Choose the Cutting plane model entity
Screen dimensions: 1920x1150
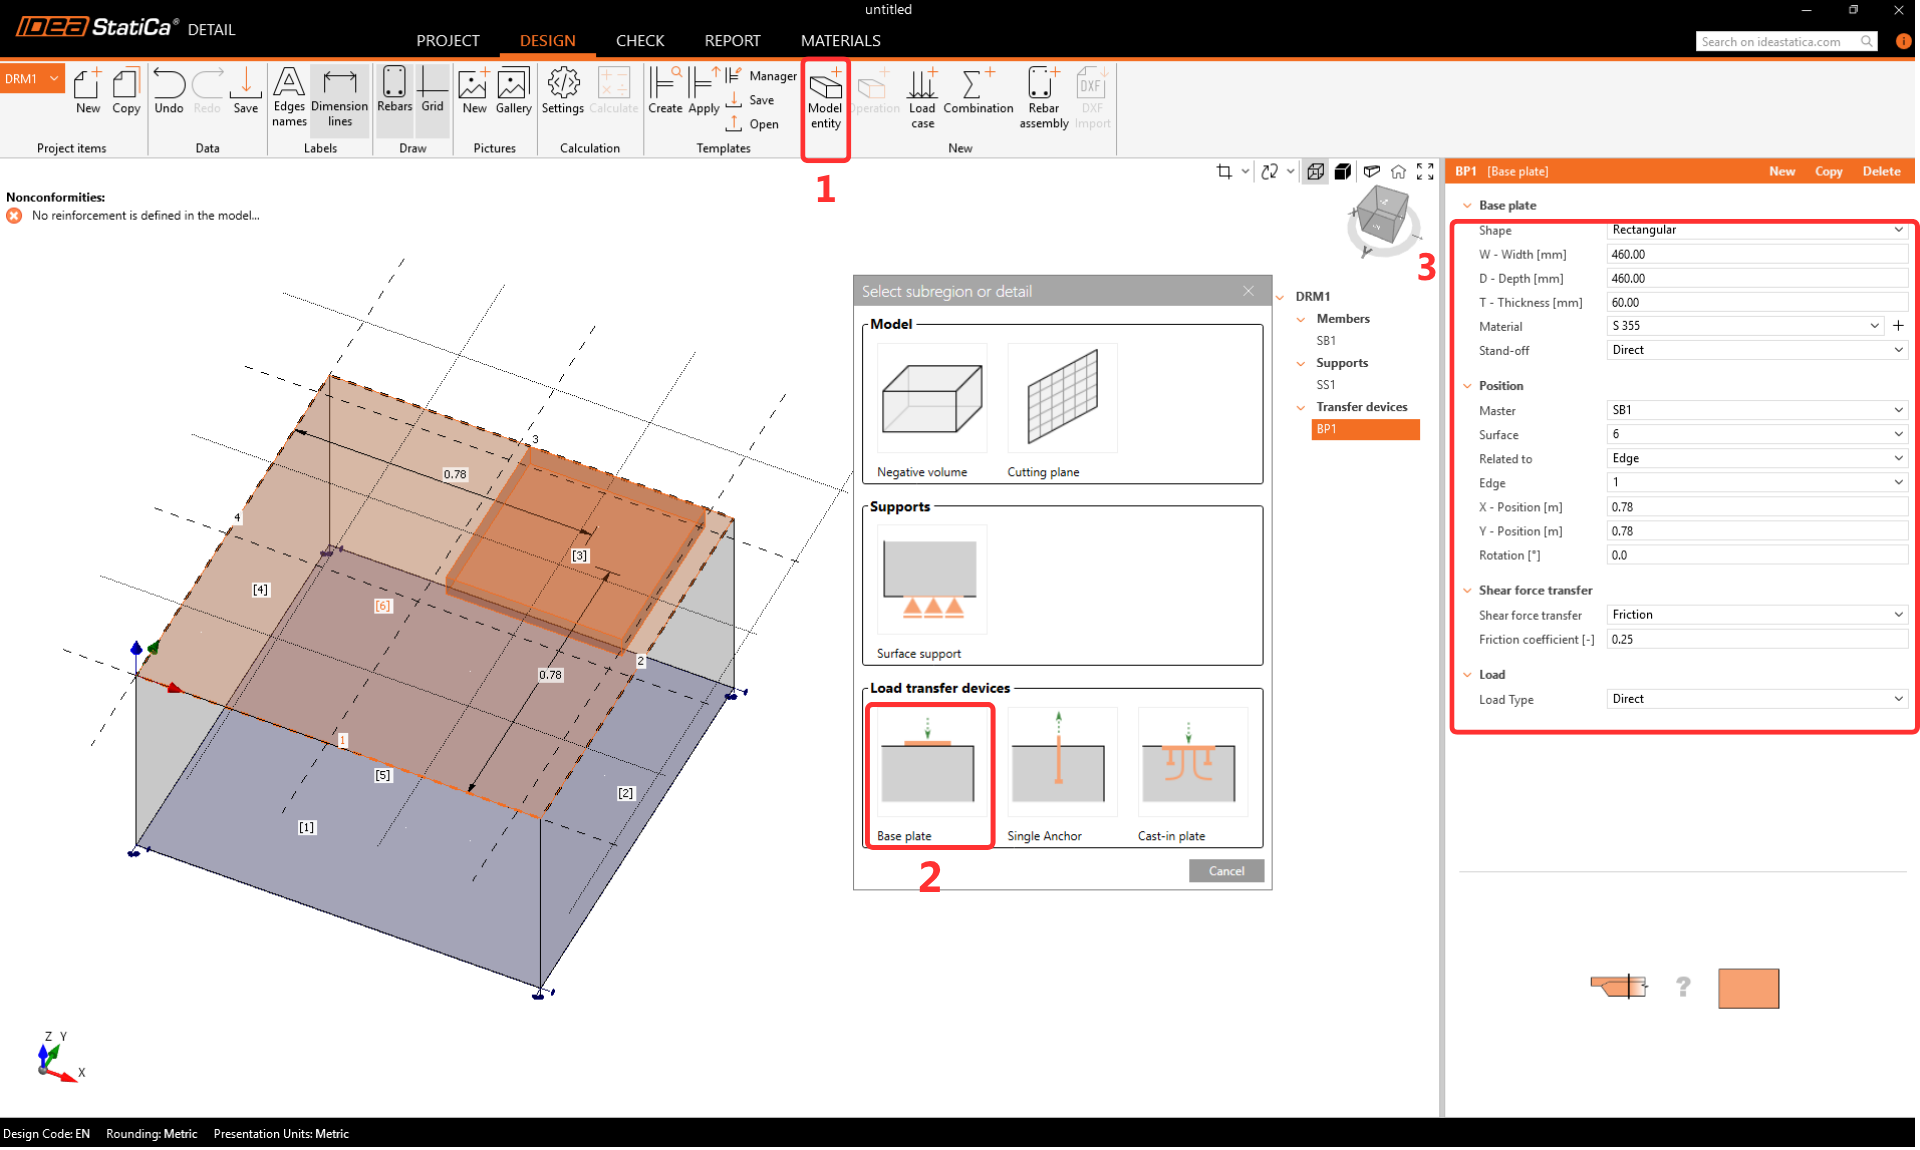pyautogui.click(x=1062, y=399)
